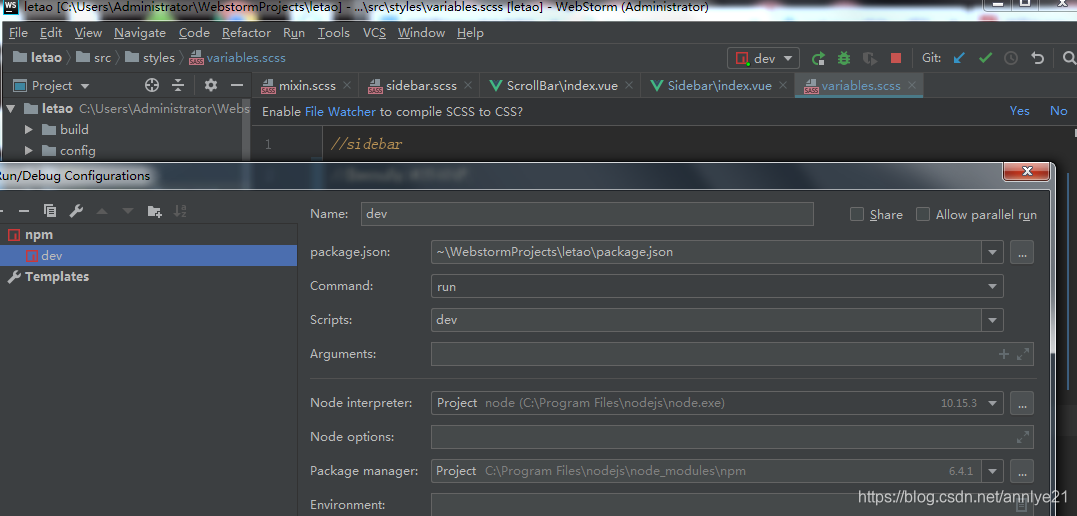Image resolution: width=1077 pixels, height=516 pixels.
Task: Select the dev configuration in the tree
Action: (148, 256)
